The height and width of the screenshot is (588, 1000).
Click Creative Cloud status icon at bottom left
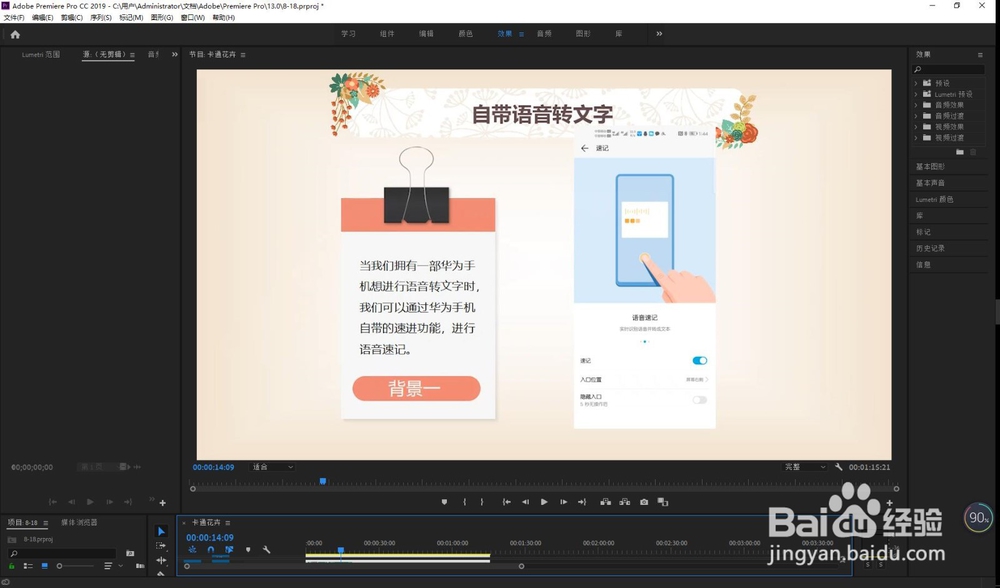[5, 582]
